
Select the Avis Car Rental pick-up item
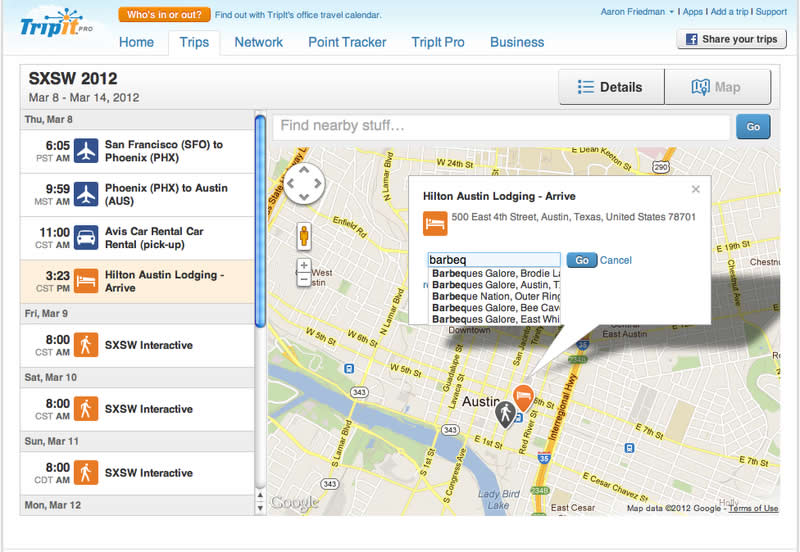(x=137, y=238)
